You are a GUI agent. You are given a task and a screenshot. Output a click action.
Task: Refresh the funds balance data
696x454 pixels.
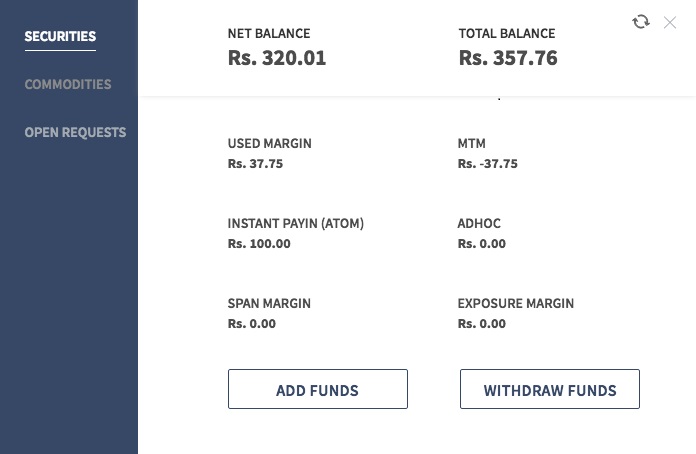pyautogui.click(x=641, y=22)
